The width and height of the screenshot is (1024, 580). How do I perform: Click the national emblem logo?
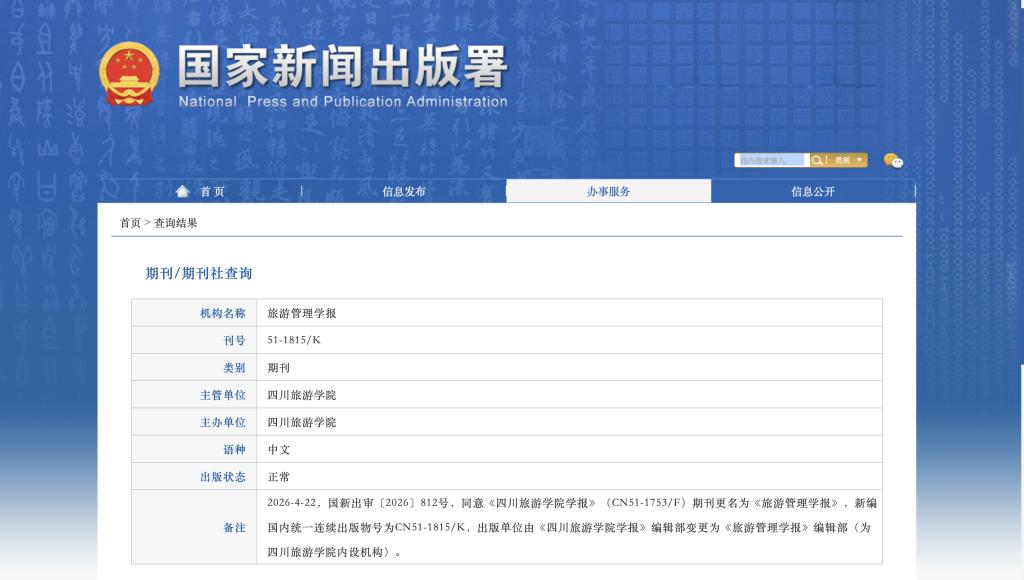pyautogui.click(x=129, y=74)
